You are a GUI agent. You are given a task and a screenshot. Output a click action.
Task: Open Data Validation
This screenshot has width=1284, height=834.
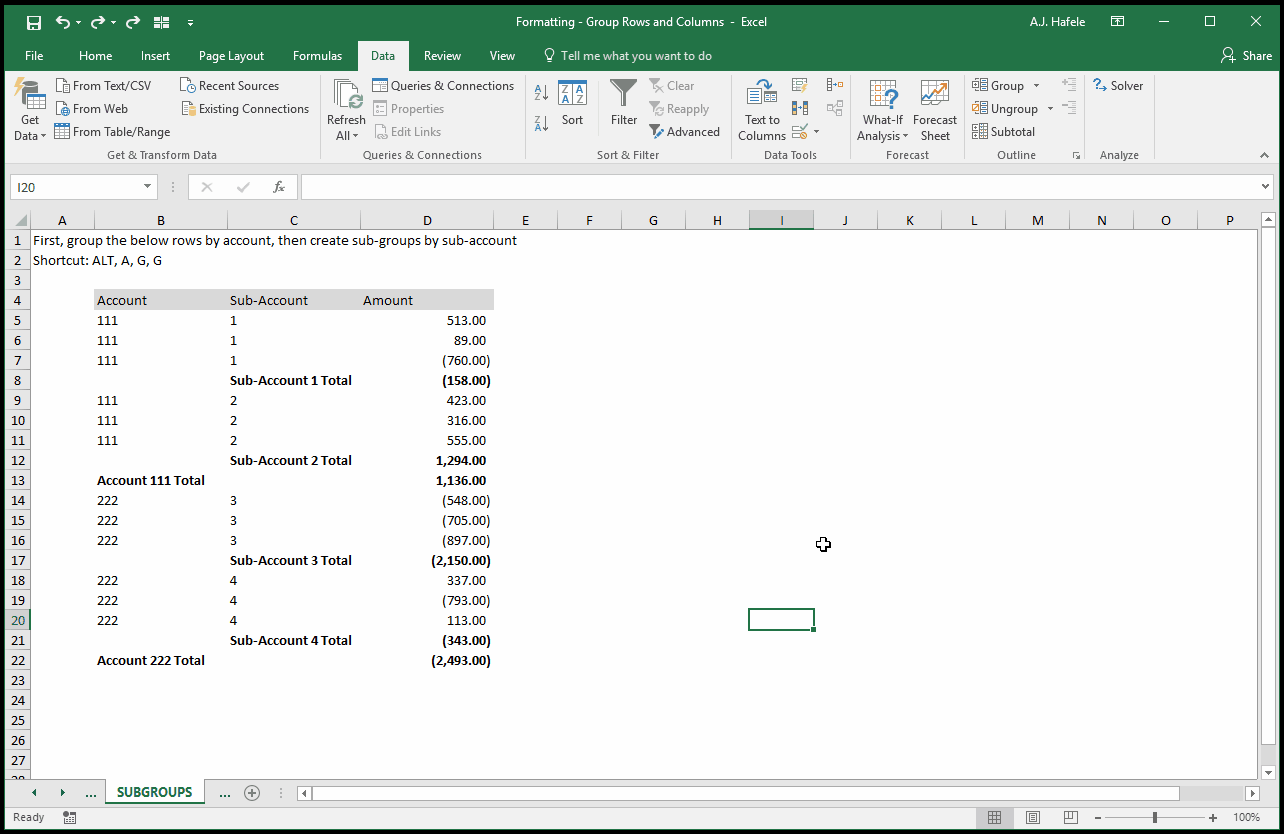pyautogui.click(x=799, y=132)
